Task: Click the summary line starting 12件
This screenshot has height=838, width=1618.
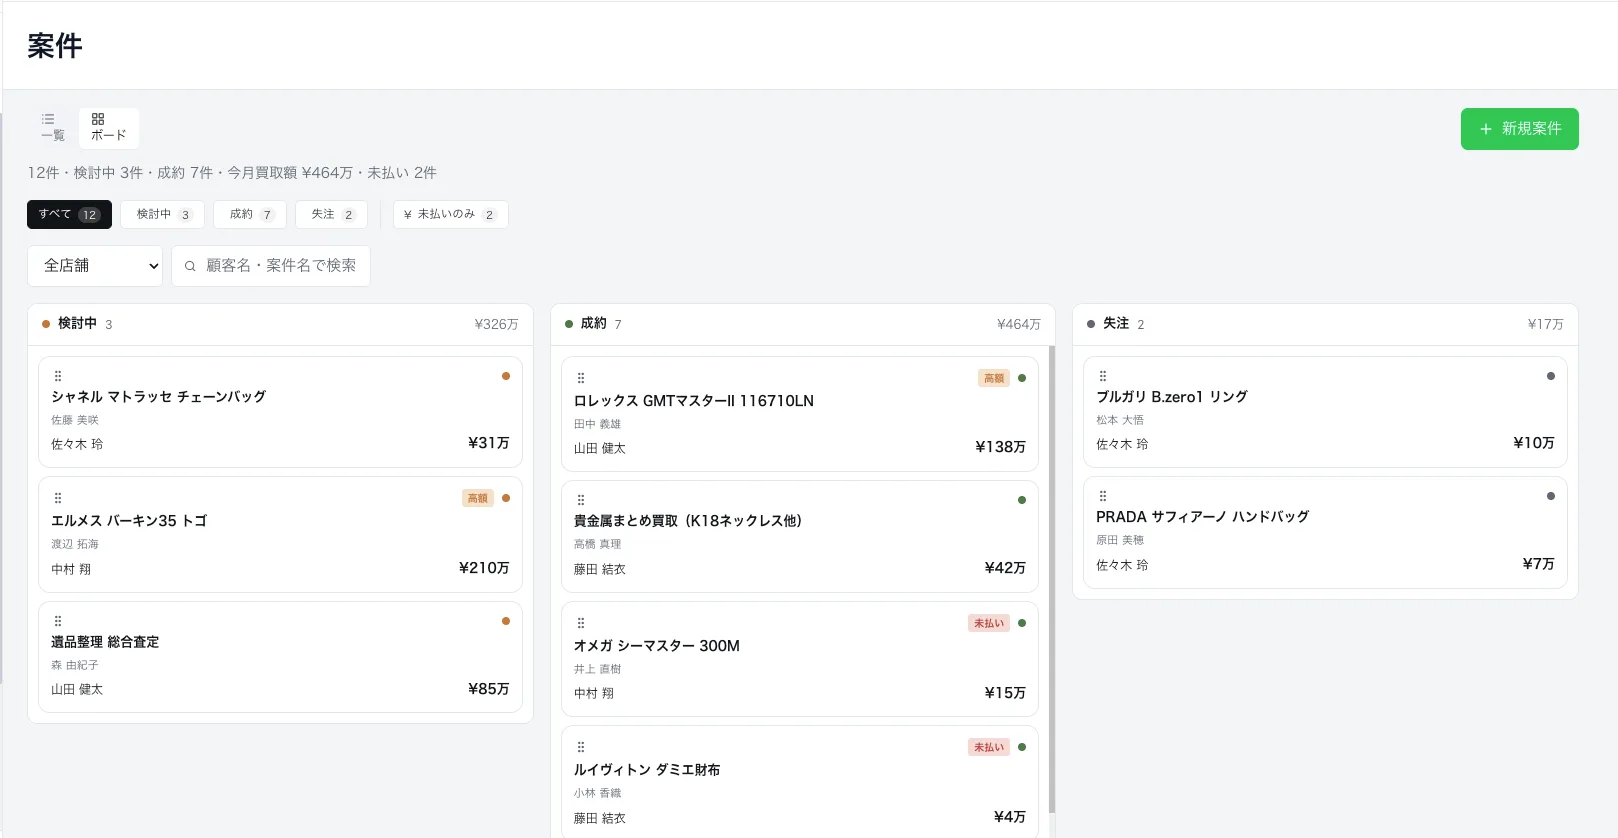Action: pos(232,173)
